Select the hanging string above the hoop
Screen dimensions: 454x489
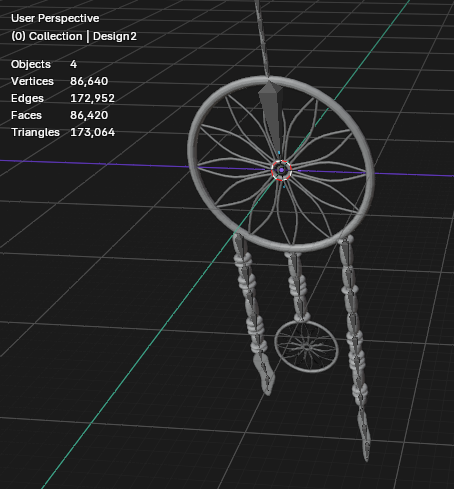point(262,37)
